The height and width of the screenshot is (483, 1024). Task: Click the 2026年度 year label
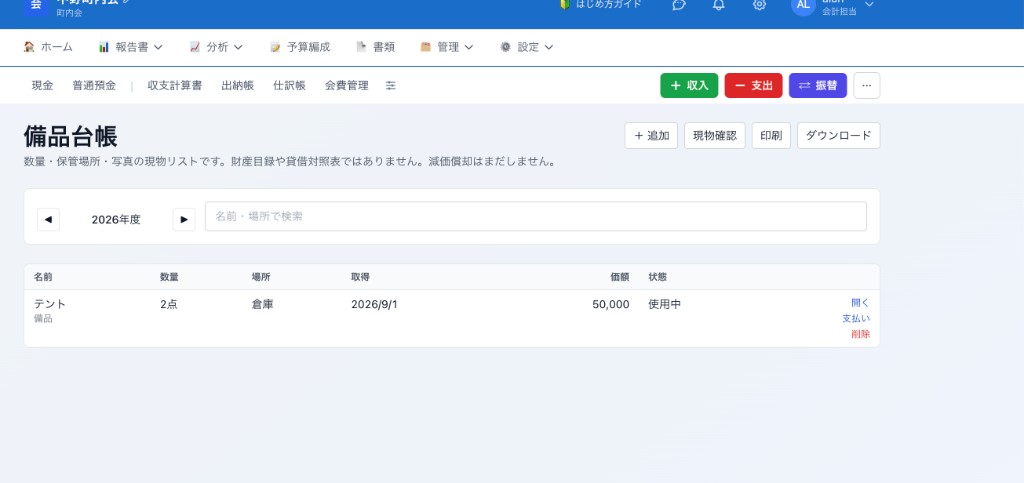[x=116, y=220]
